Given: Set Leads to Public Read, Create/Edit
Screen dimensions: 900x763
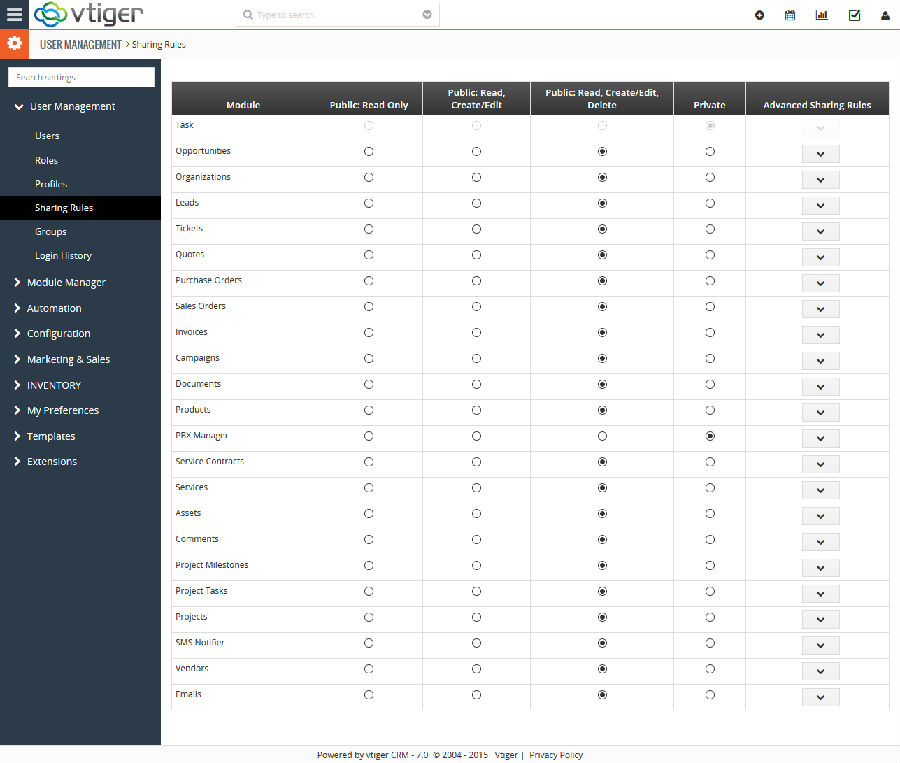Looking at the screenshot, I should click(x=476, y=203).
